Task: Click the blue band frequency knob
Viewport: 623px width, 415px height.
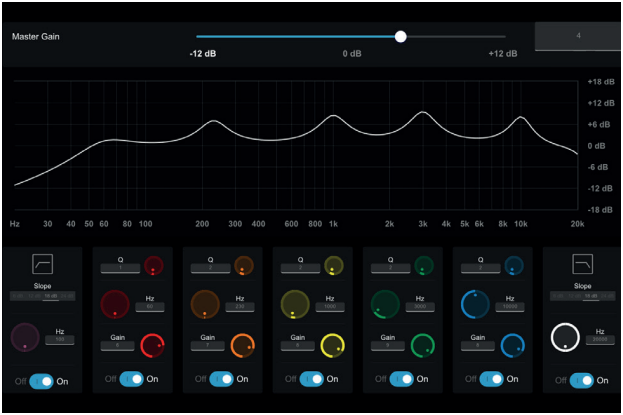Action: click(x=475, y=304)
